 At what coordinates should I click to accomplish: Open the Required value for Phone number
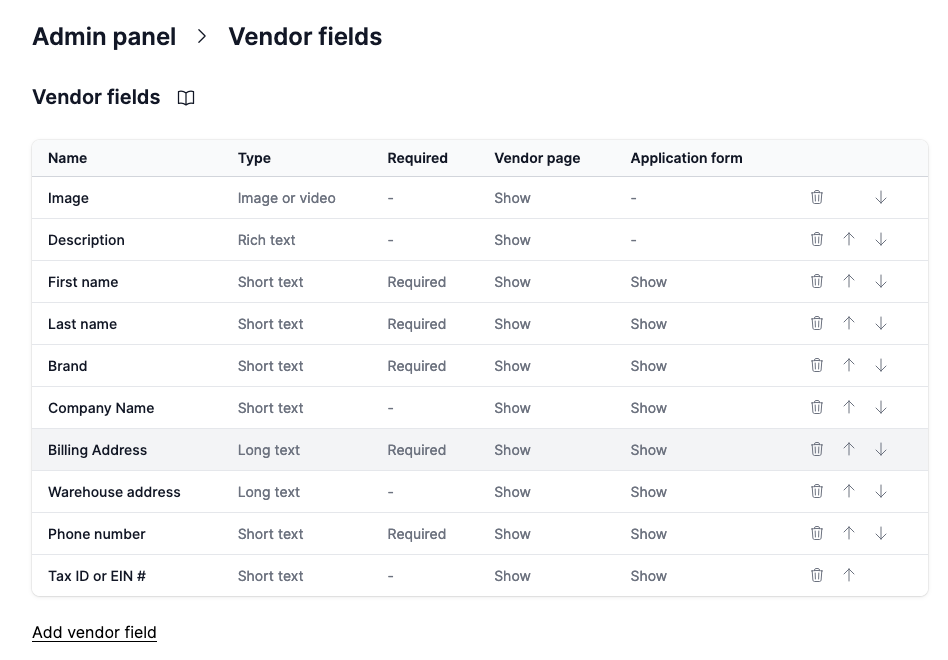coord(416,533)
